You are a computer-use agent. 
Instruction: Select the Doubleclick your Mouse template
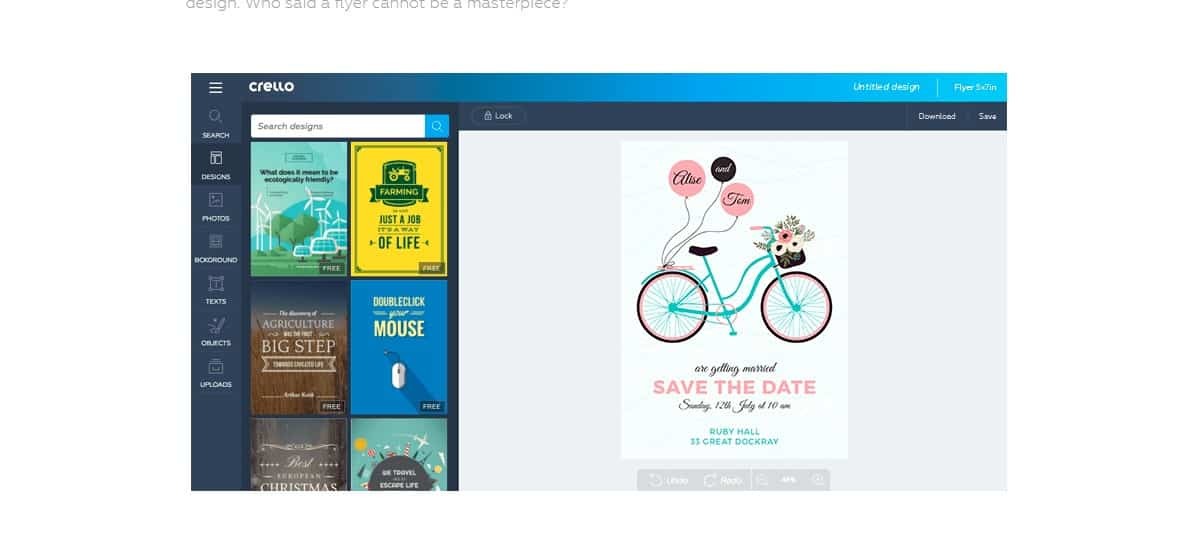coord(399,347)
